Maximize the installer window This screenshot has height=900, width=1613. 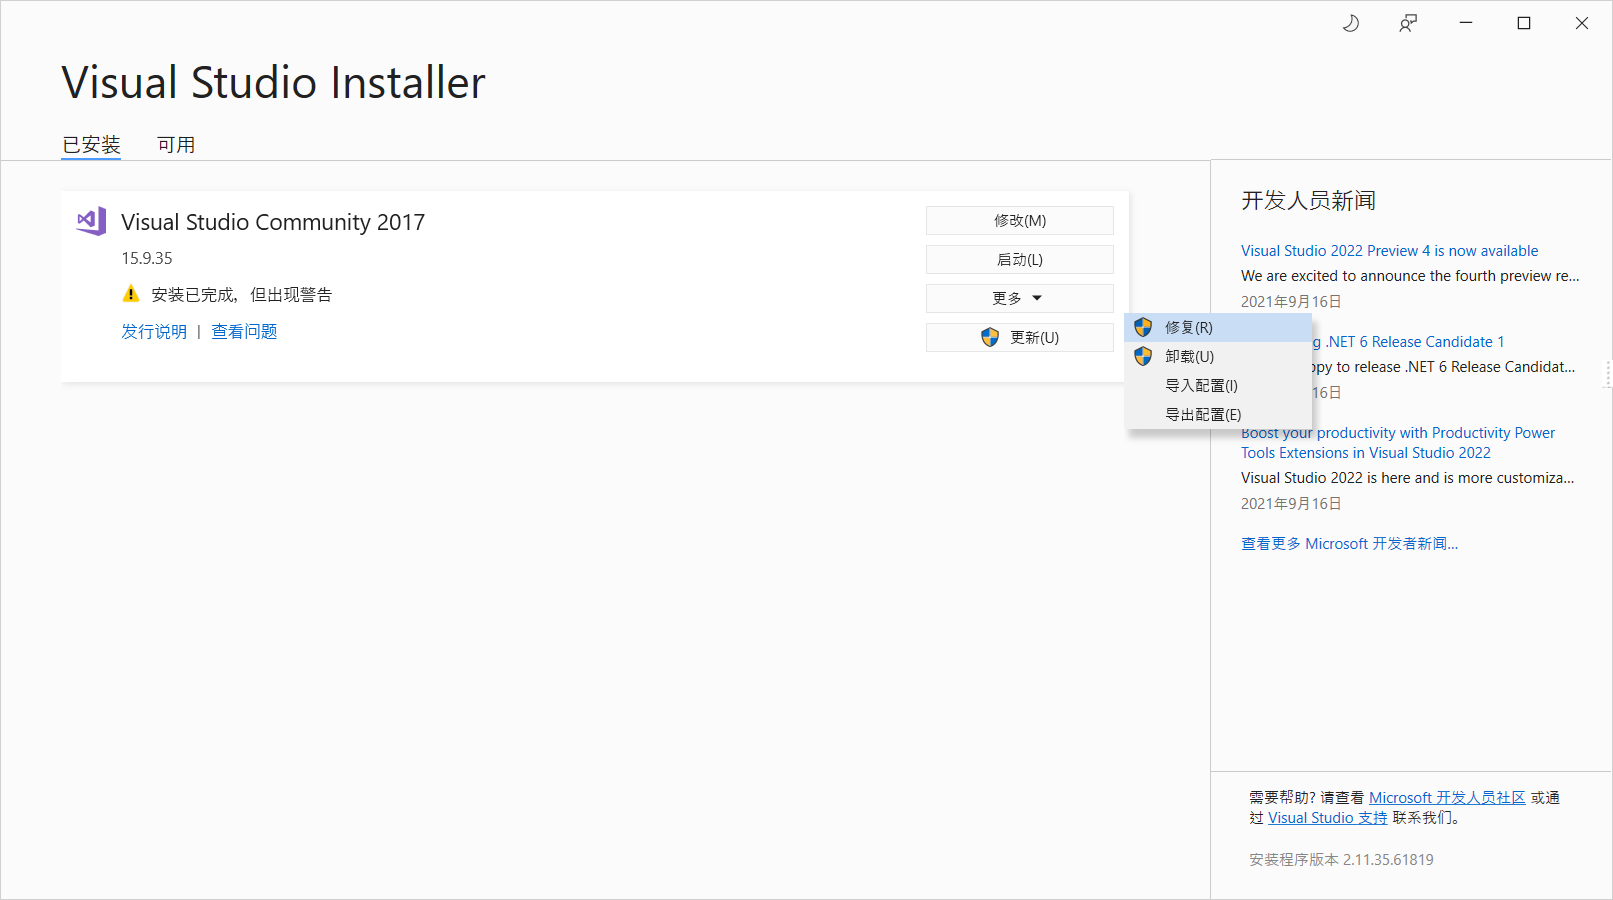point(1524,23)
